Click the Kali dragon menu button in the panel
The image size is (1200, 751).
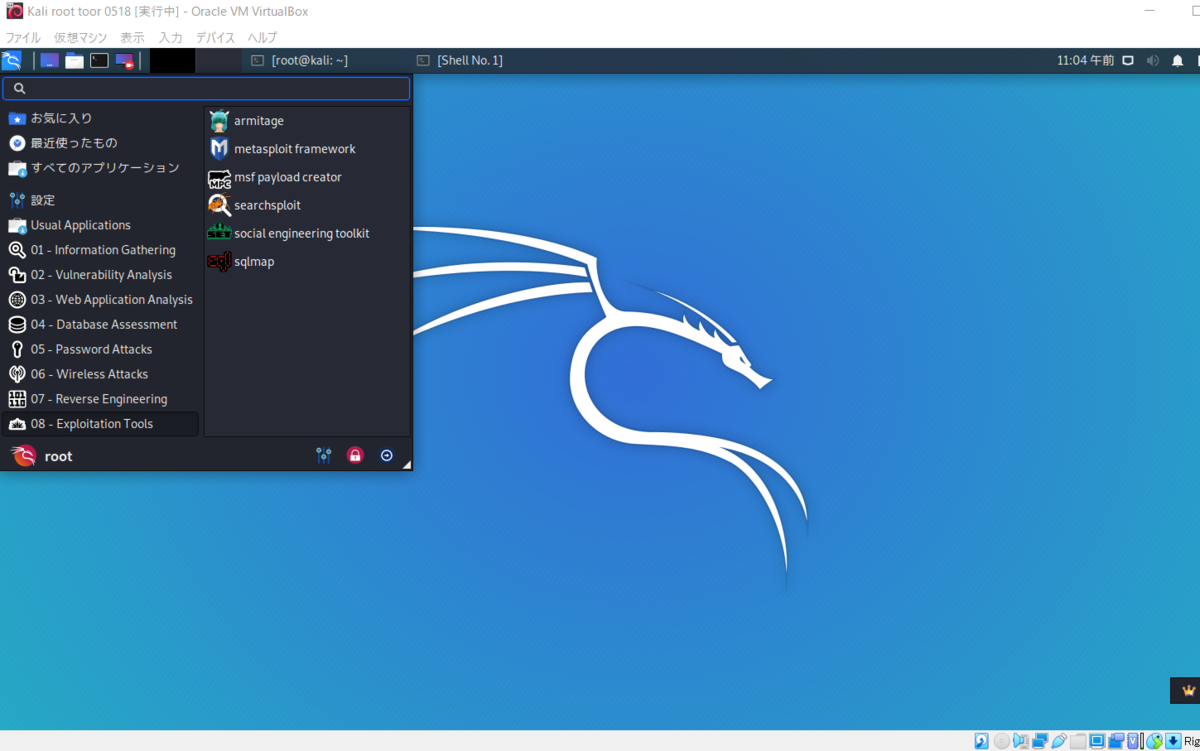(x=12, y=60)
